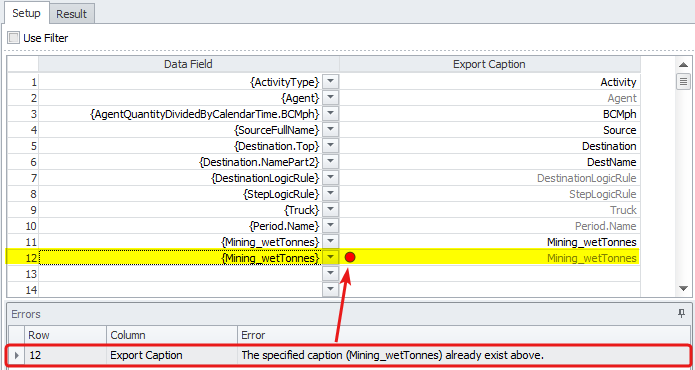The image size is (695, 370).
Task: Open dropdown for {Period.Name} field
Action: (330, 226)
